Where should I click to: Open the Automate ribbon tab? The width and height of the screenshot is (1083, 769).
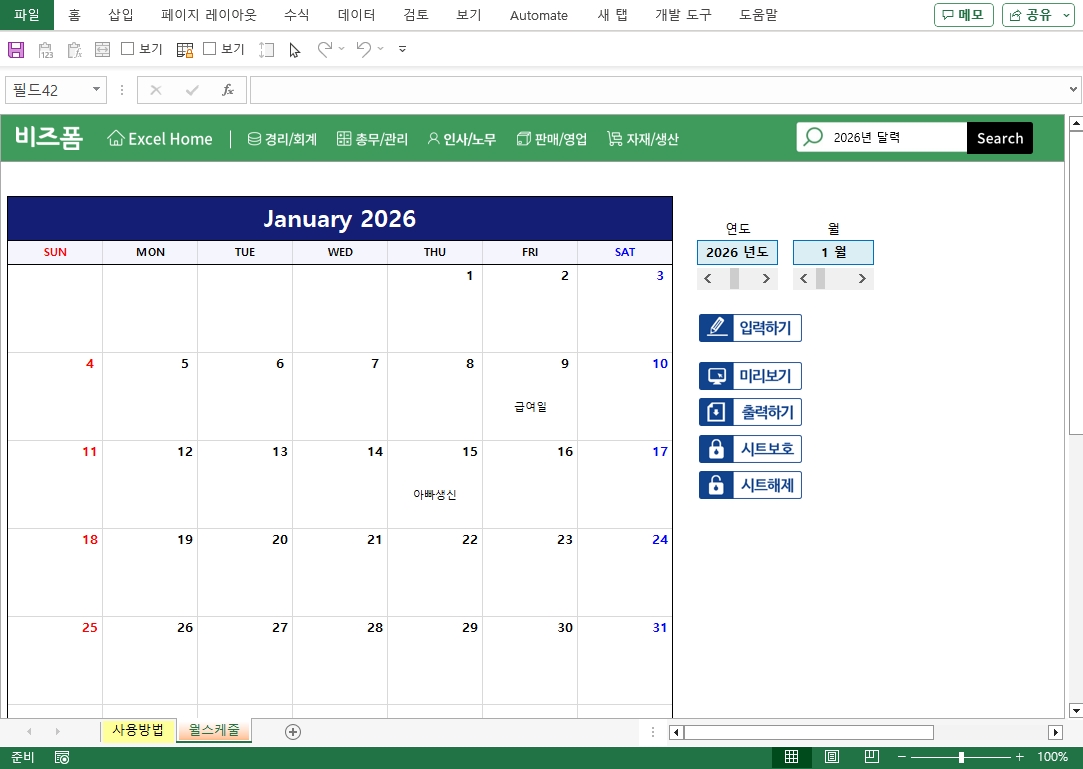(539, 15)
